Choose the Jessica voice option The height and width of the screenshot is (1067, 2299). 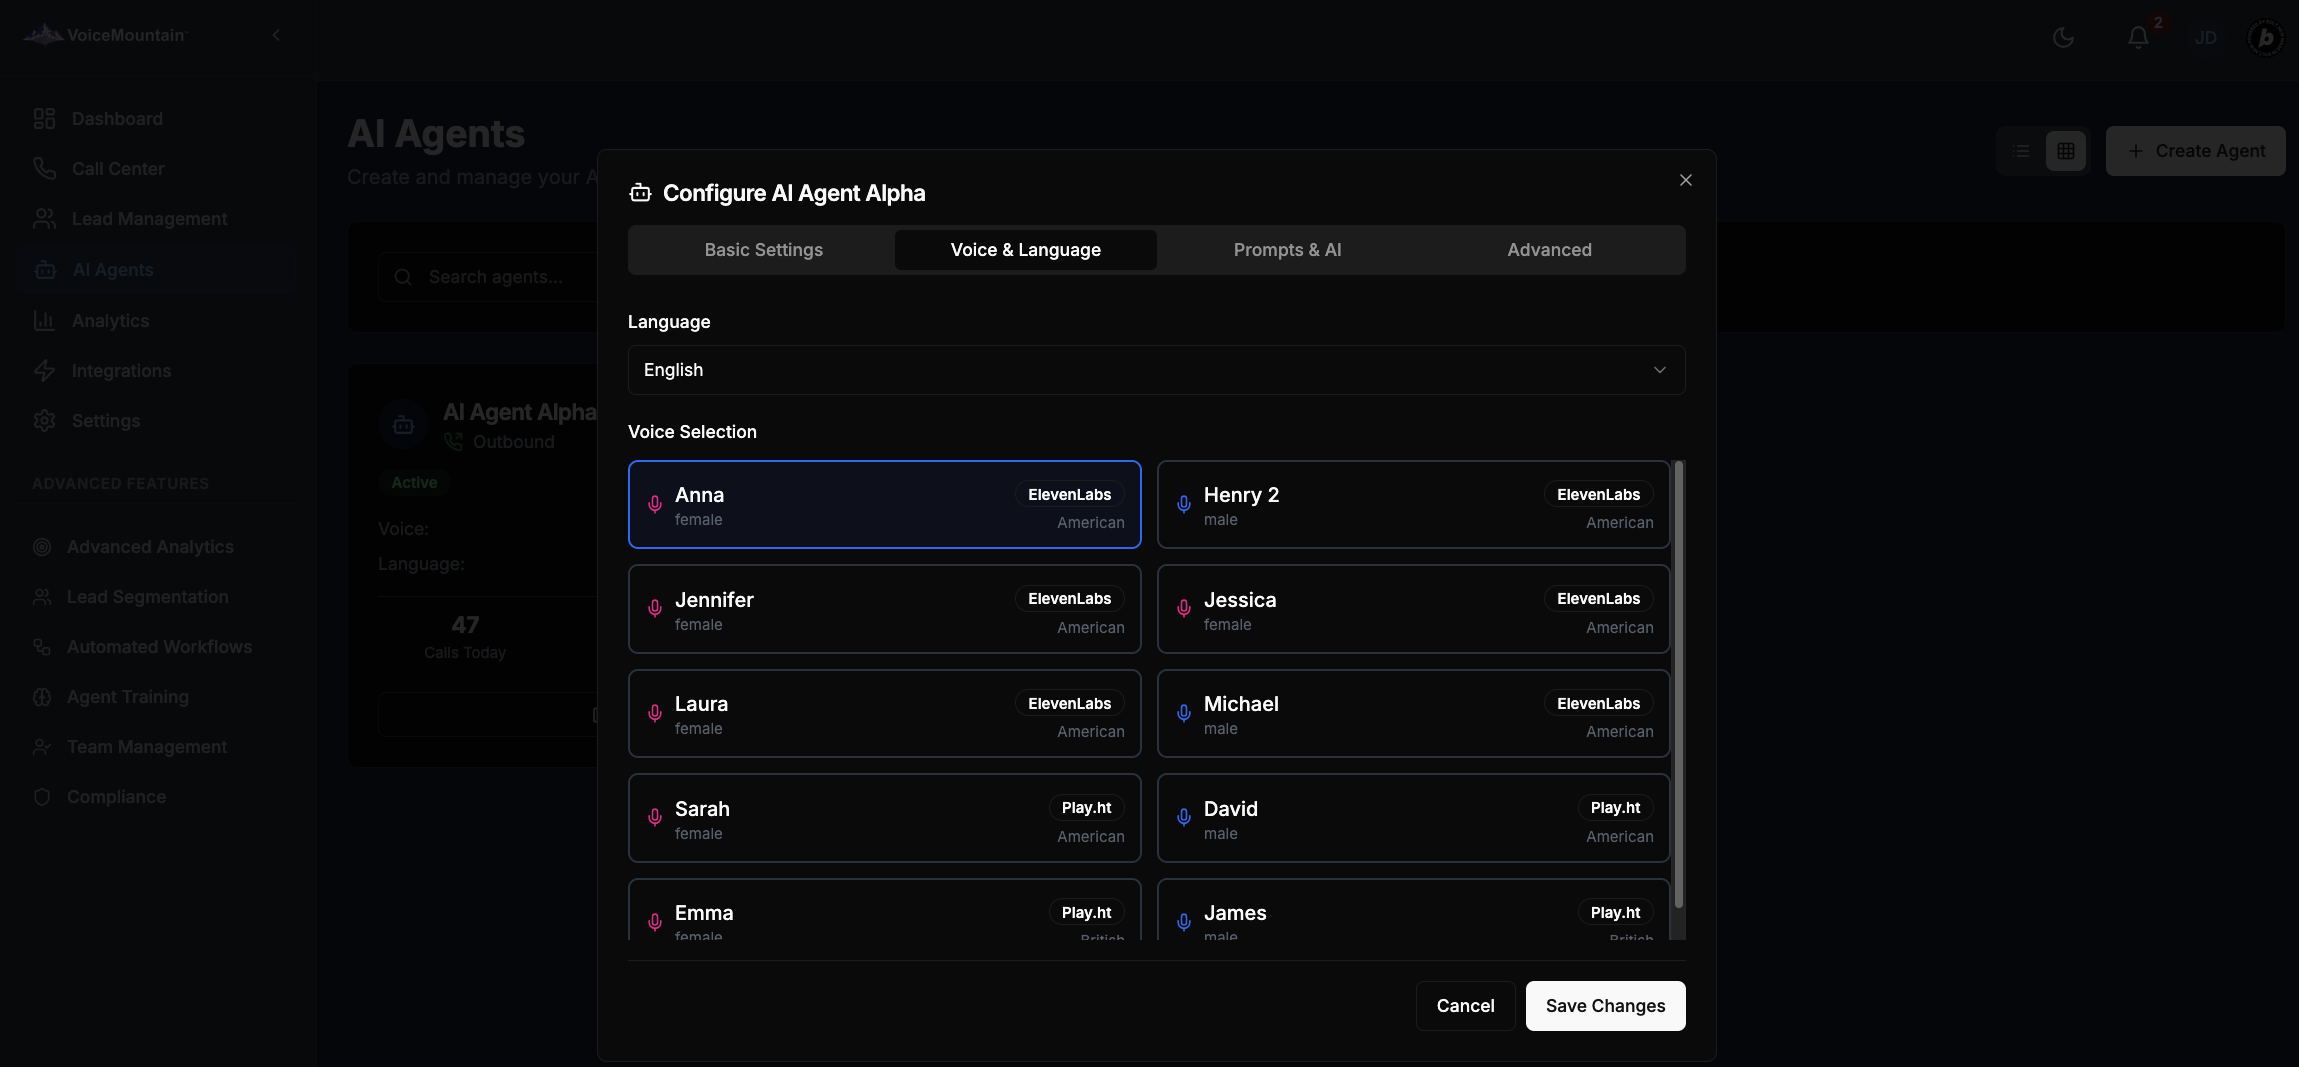[x=1414, y=609]
